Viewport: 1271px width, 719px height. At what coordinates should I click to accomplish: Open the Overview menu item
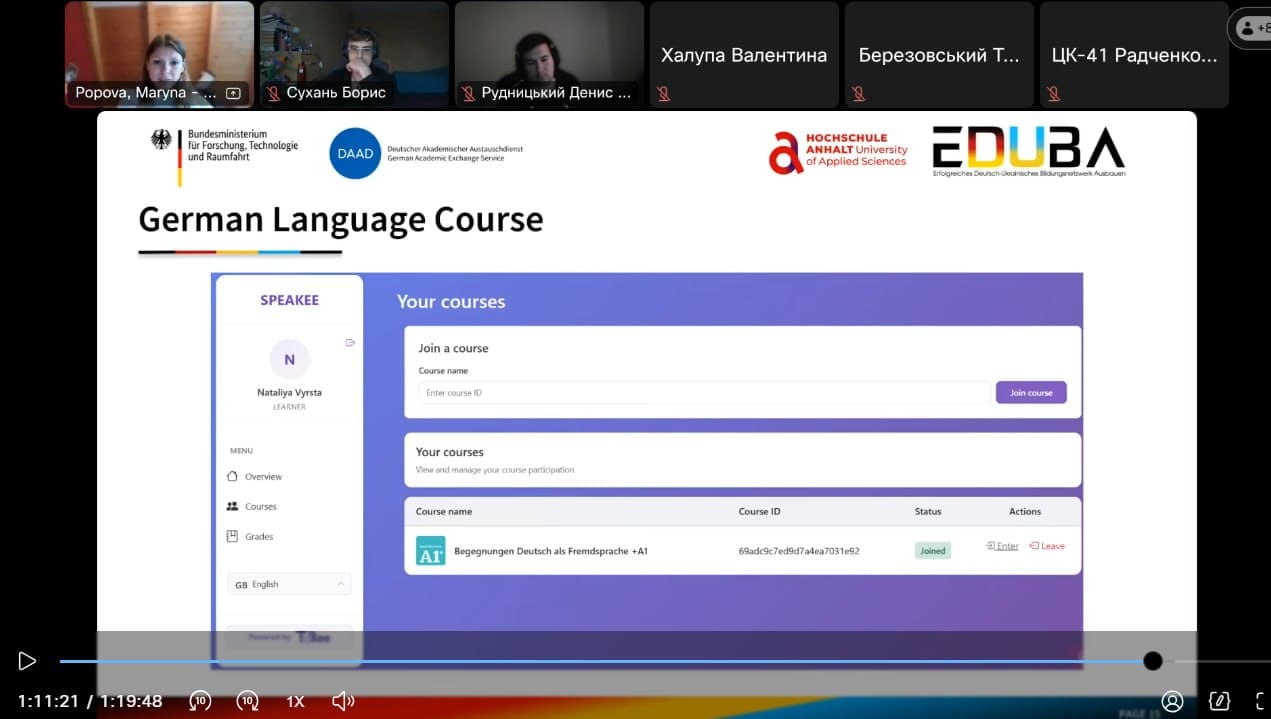(x=263, y=476)
